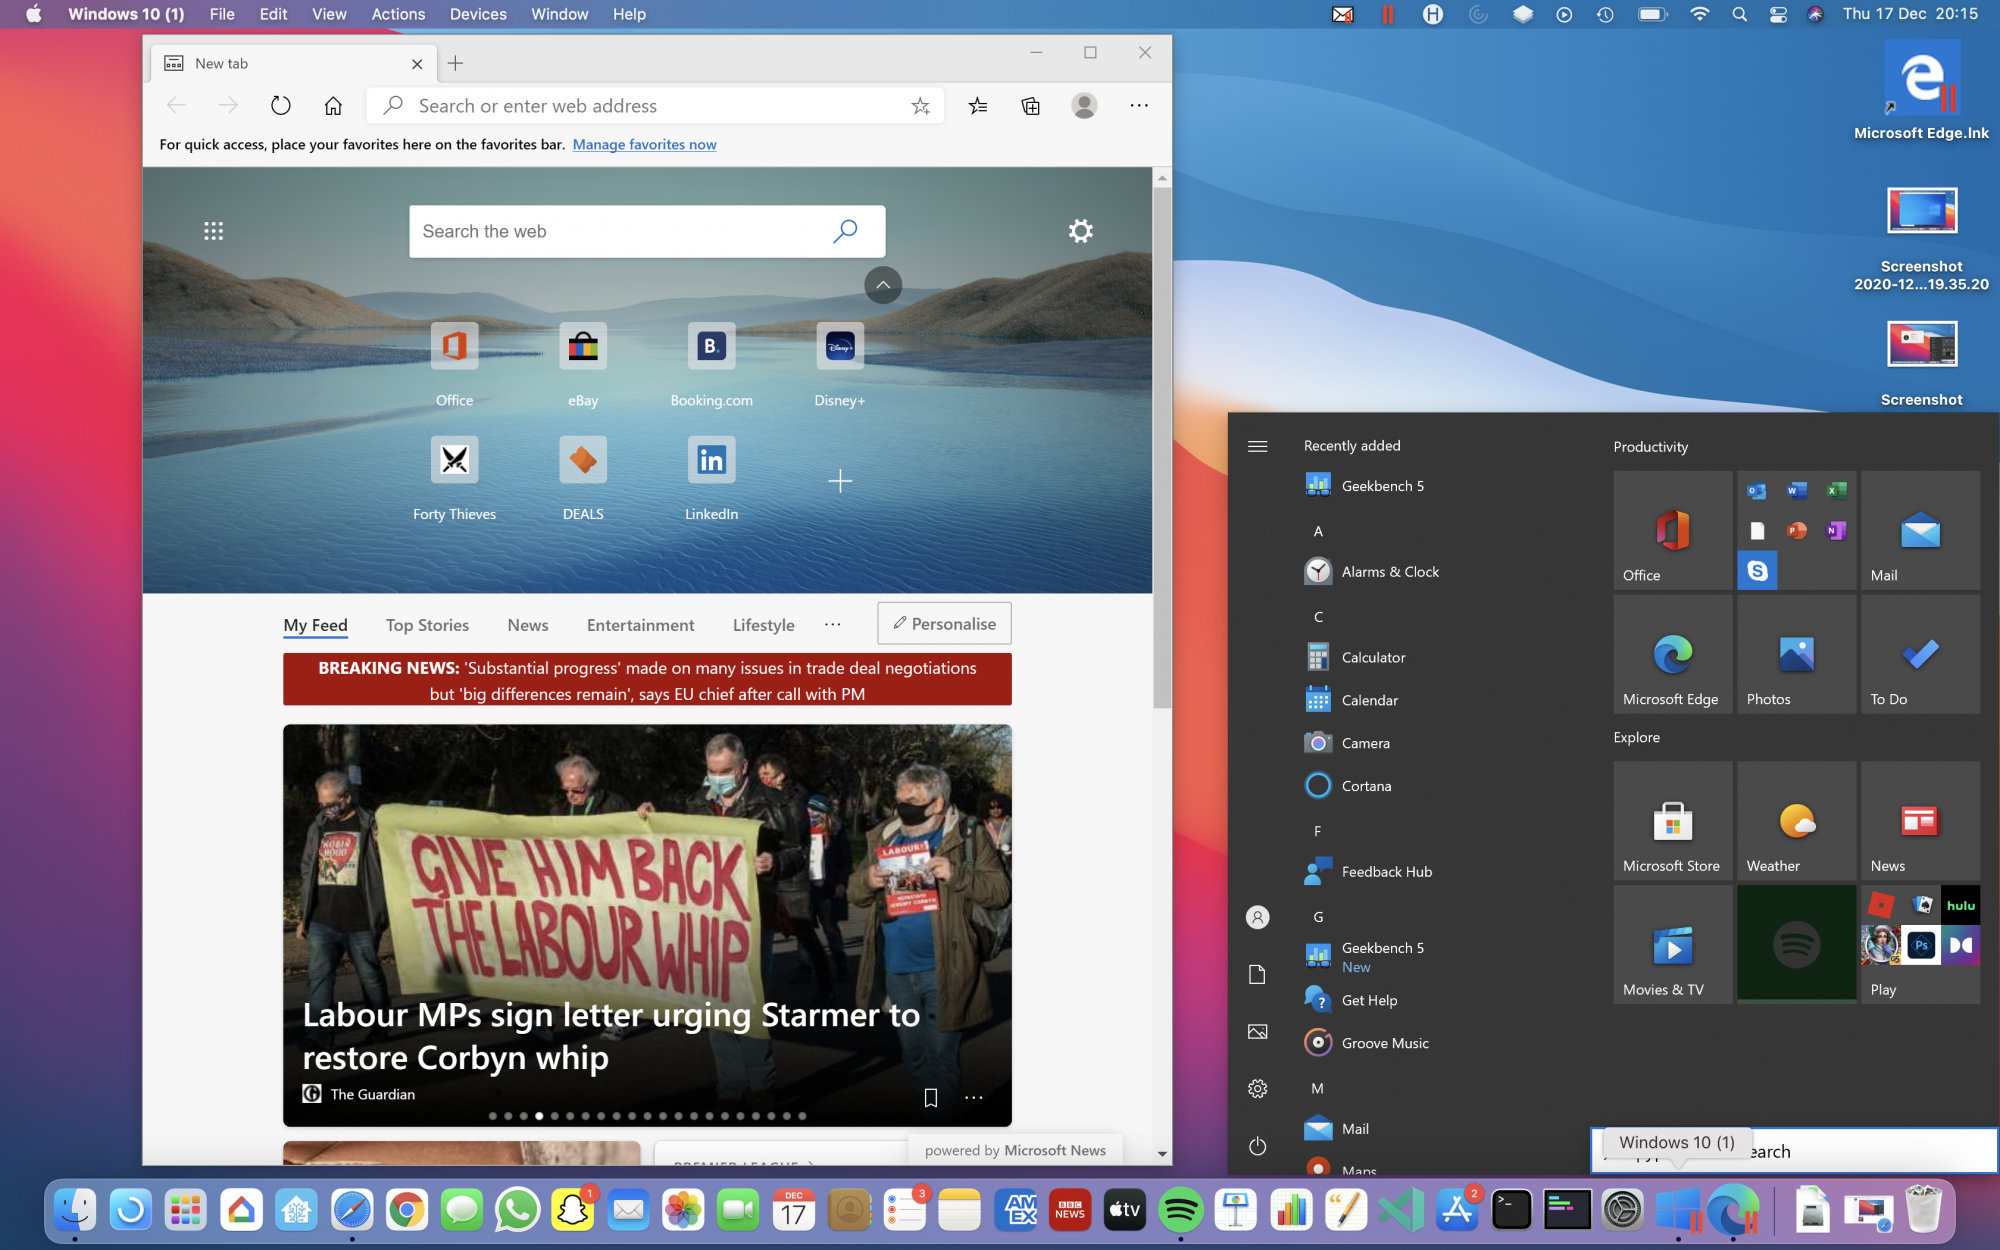
Task: Open the Devices menu
Action: point(478,14)
